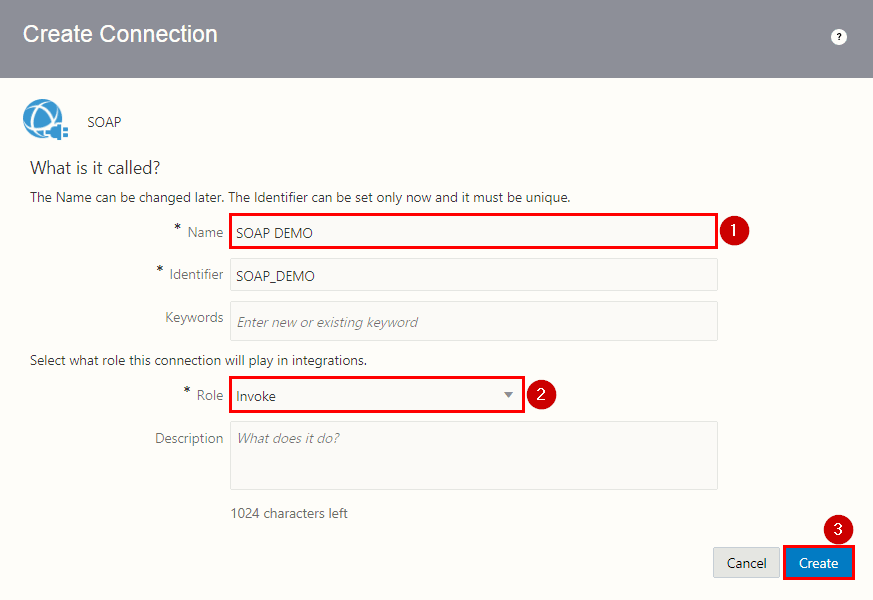Viewport: 873px width, 600px height.
Task: Click the Identifier field label
Action: tap(196, 274)
